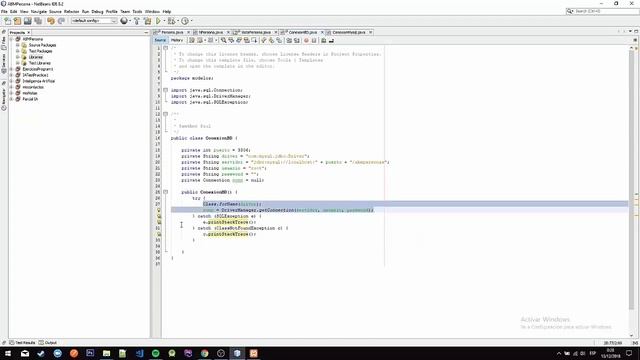Open dropdown arrow next to Run icon
This screenshot has height=360, width=640.
coord(164,21)
